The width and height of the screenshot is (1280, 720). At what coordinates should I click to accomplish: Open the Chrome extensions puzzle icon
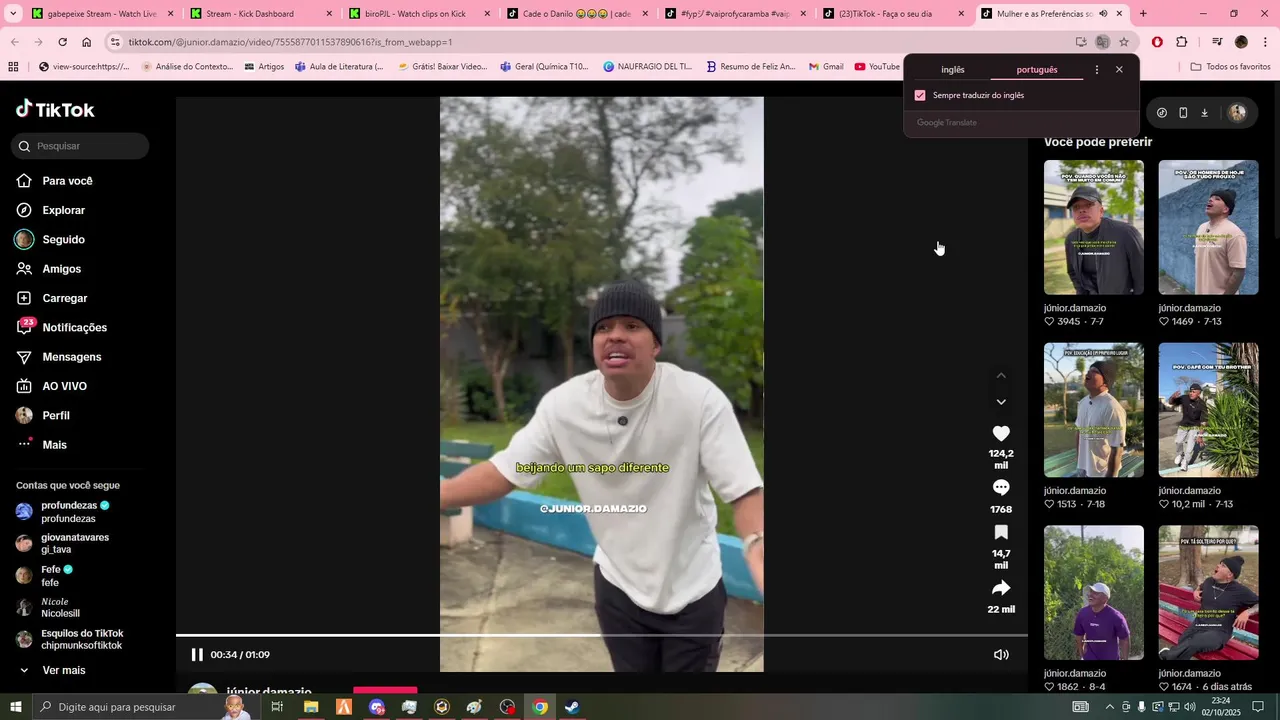coord(1182,42)
